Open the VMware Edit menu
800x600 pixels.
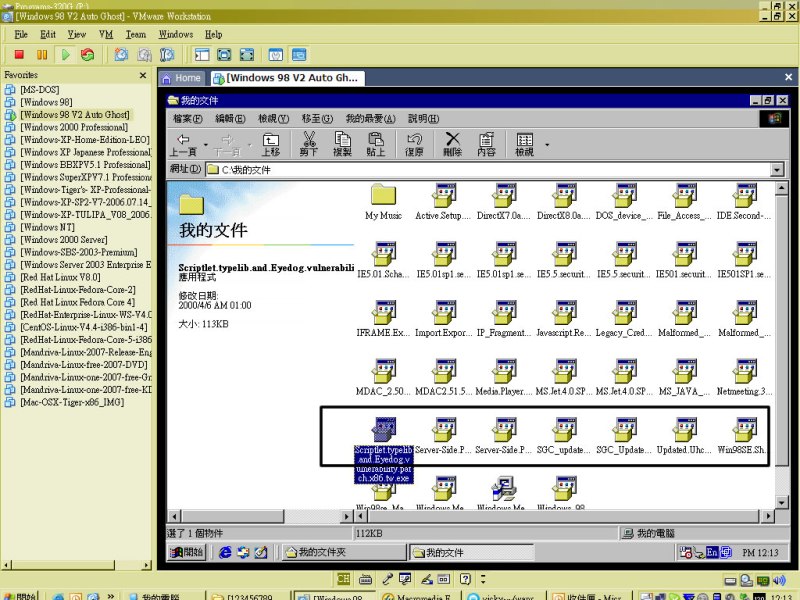coord(48,35)
